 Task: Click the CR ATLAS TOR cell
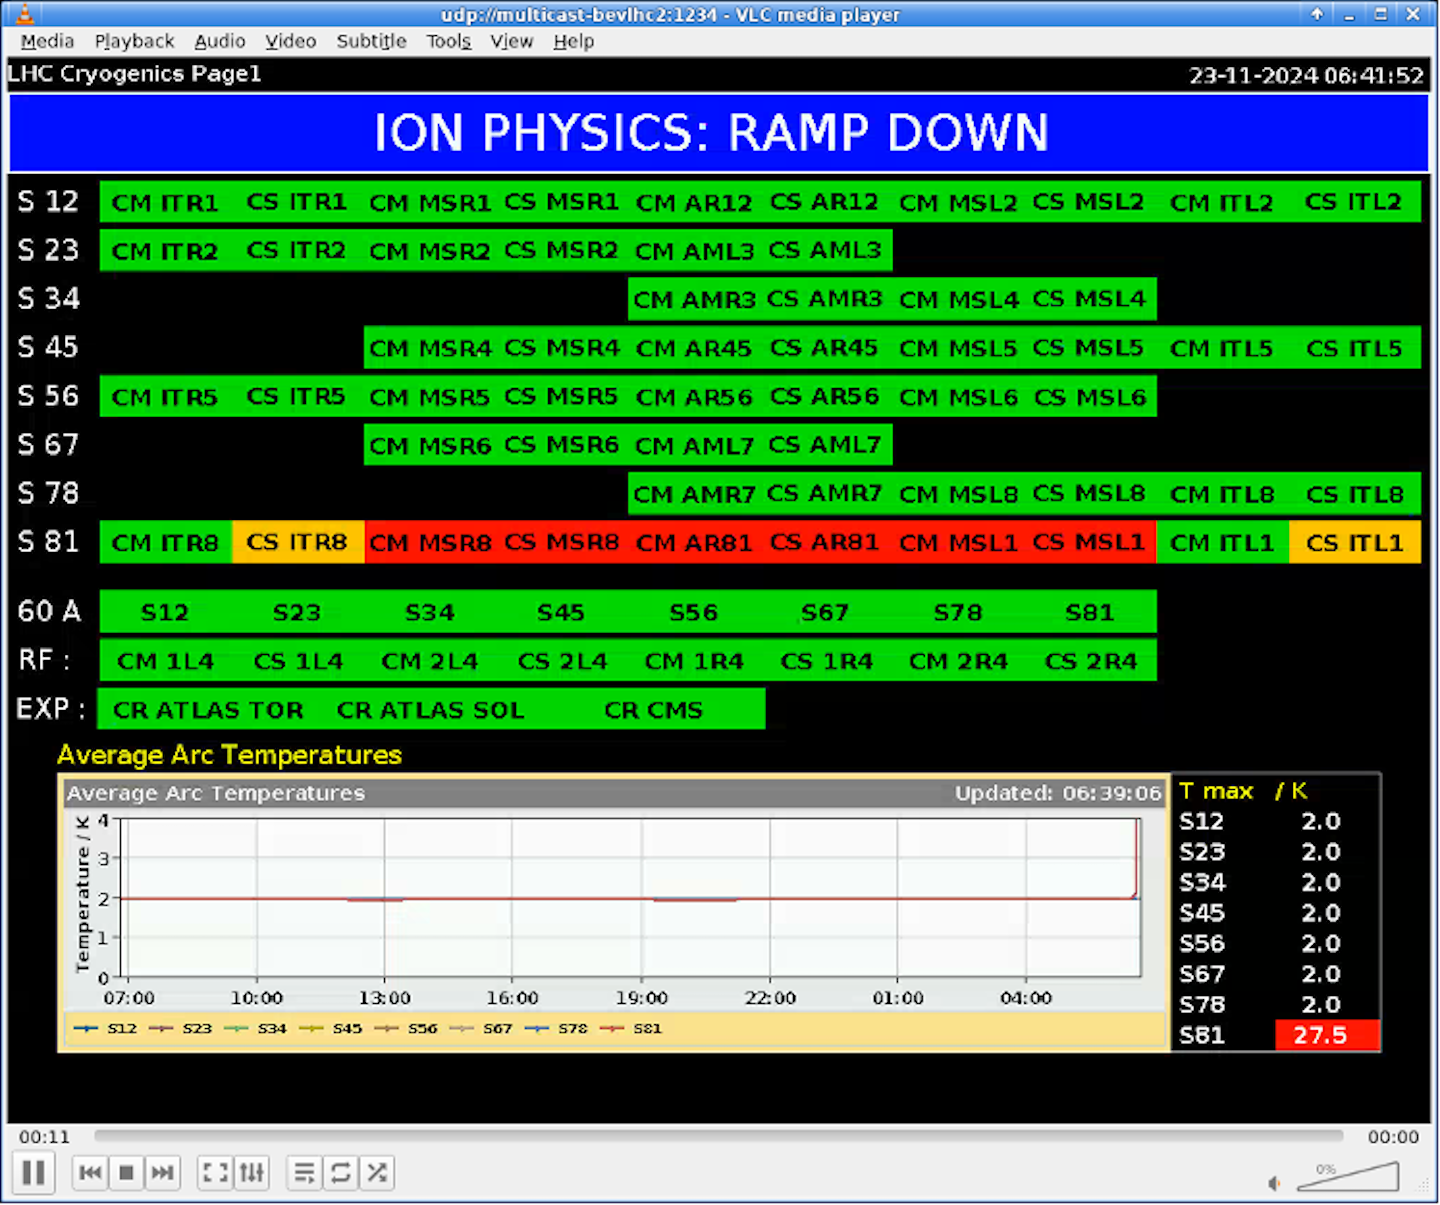point(208,710)
